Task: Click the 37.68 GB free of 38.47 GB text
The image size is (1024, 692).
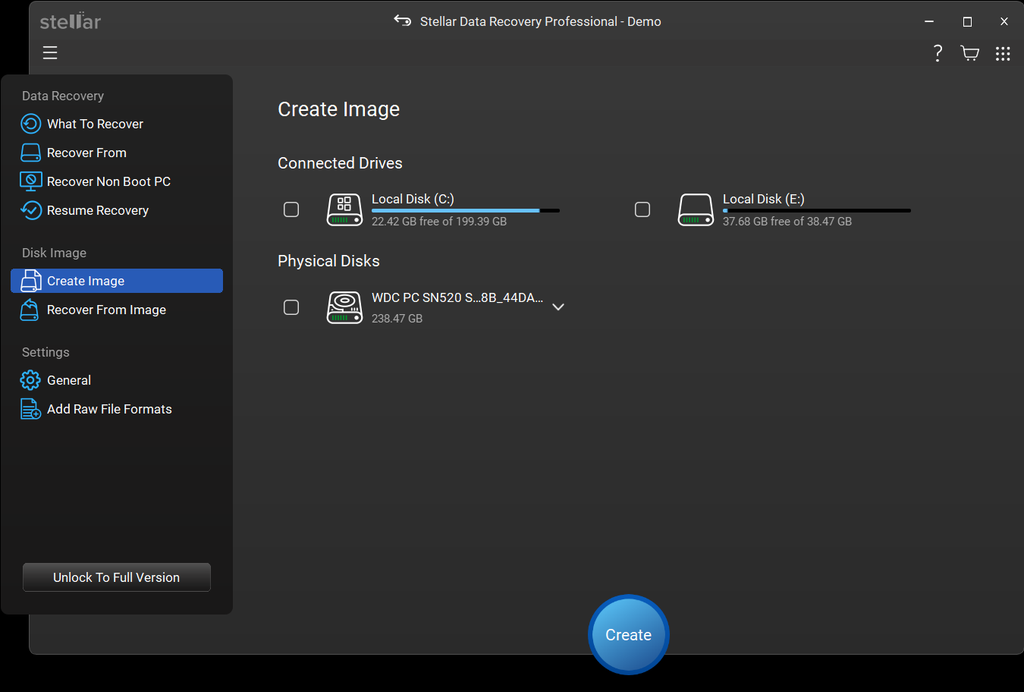Action: pyautogui.click(x=787, y=221)
